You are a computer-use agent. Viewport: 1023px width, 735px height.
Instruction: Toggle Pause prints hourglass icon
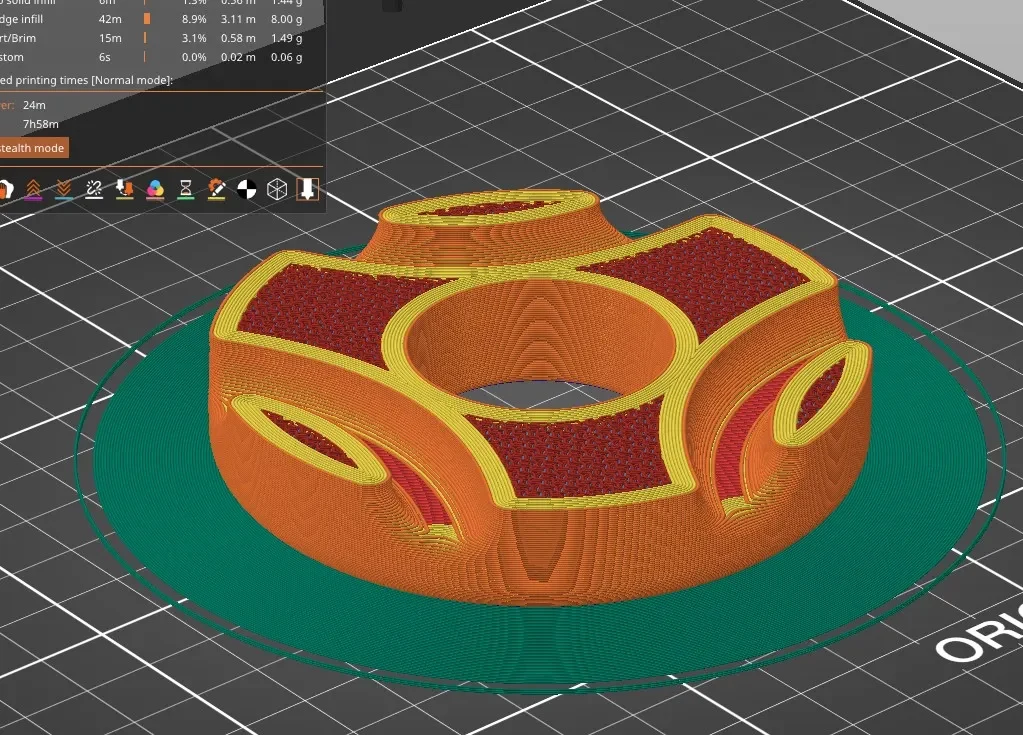(x=186, y=189)
